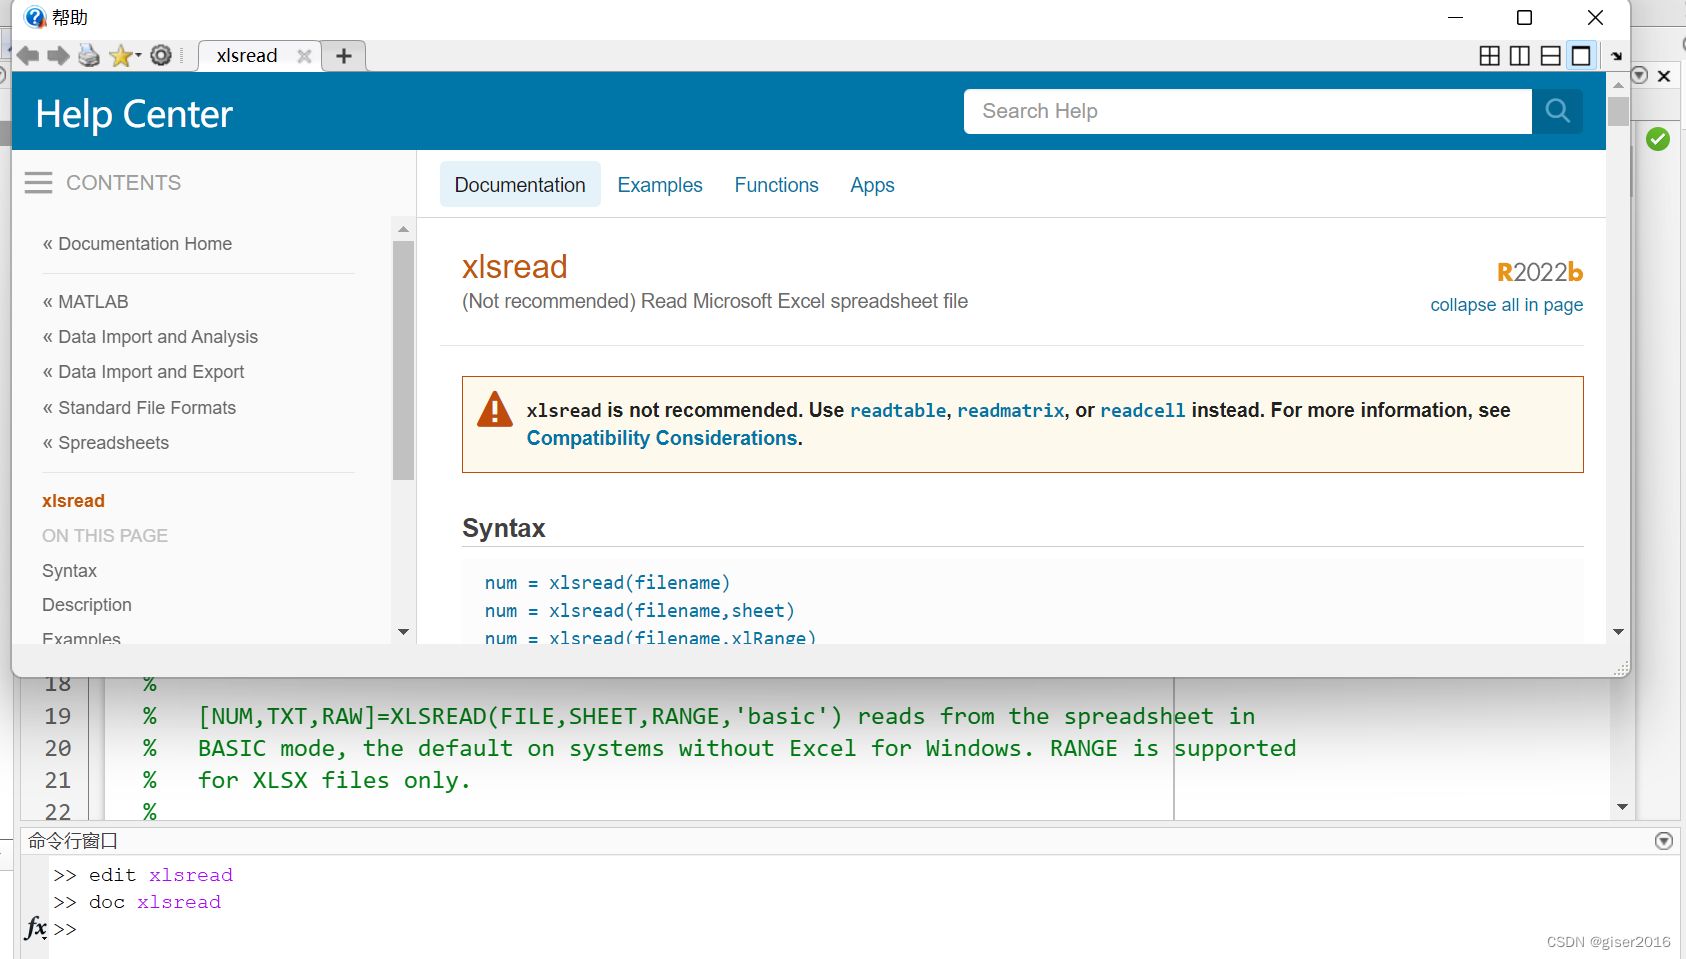Open the readcell function link

click(x=1143, y=410)
